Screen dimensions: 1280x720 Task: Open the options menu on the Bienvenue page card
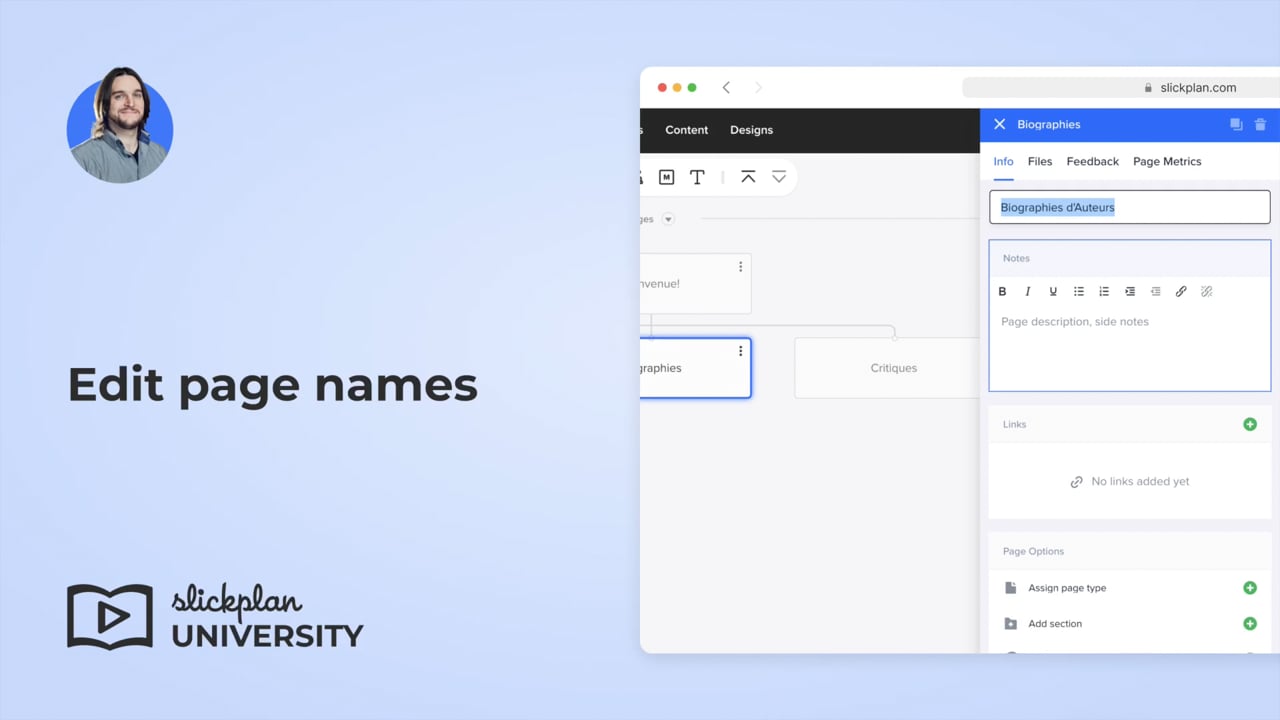pos(740,267)
